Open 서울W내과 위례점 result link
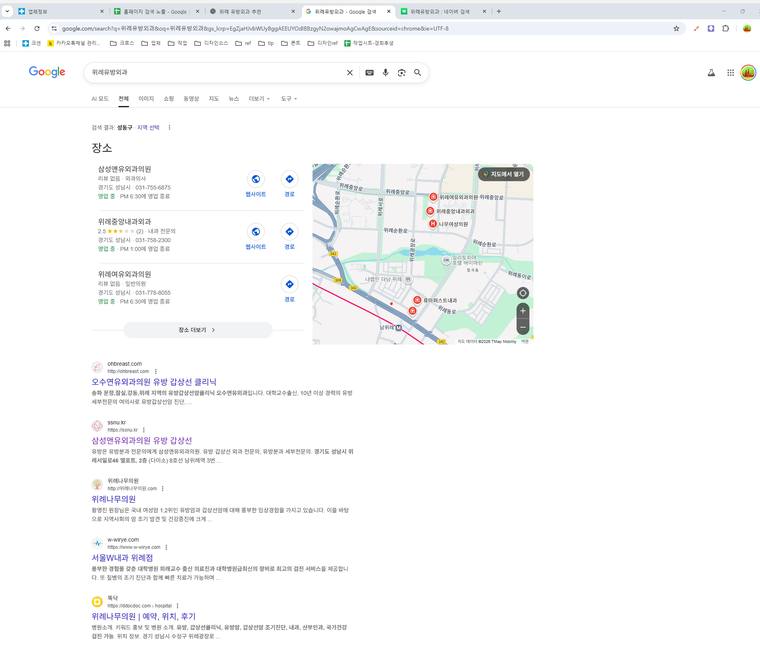The height and width of the screenshot is (648, 760). [x=122, y=558]
